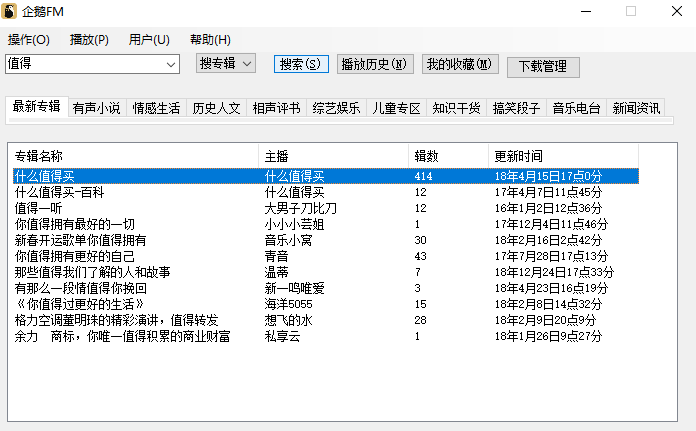Switch to the 情感生活 tab

157,108
